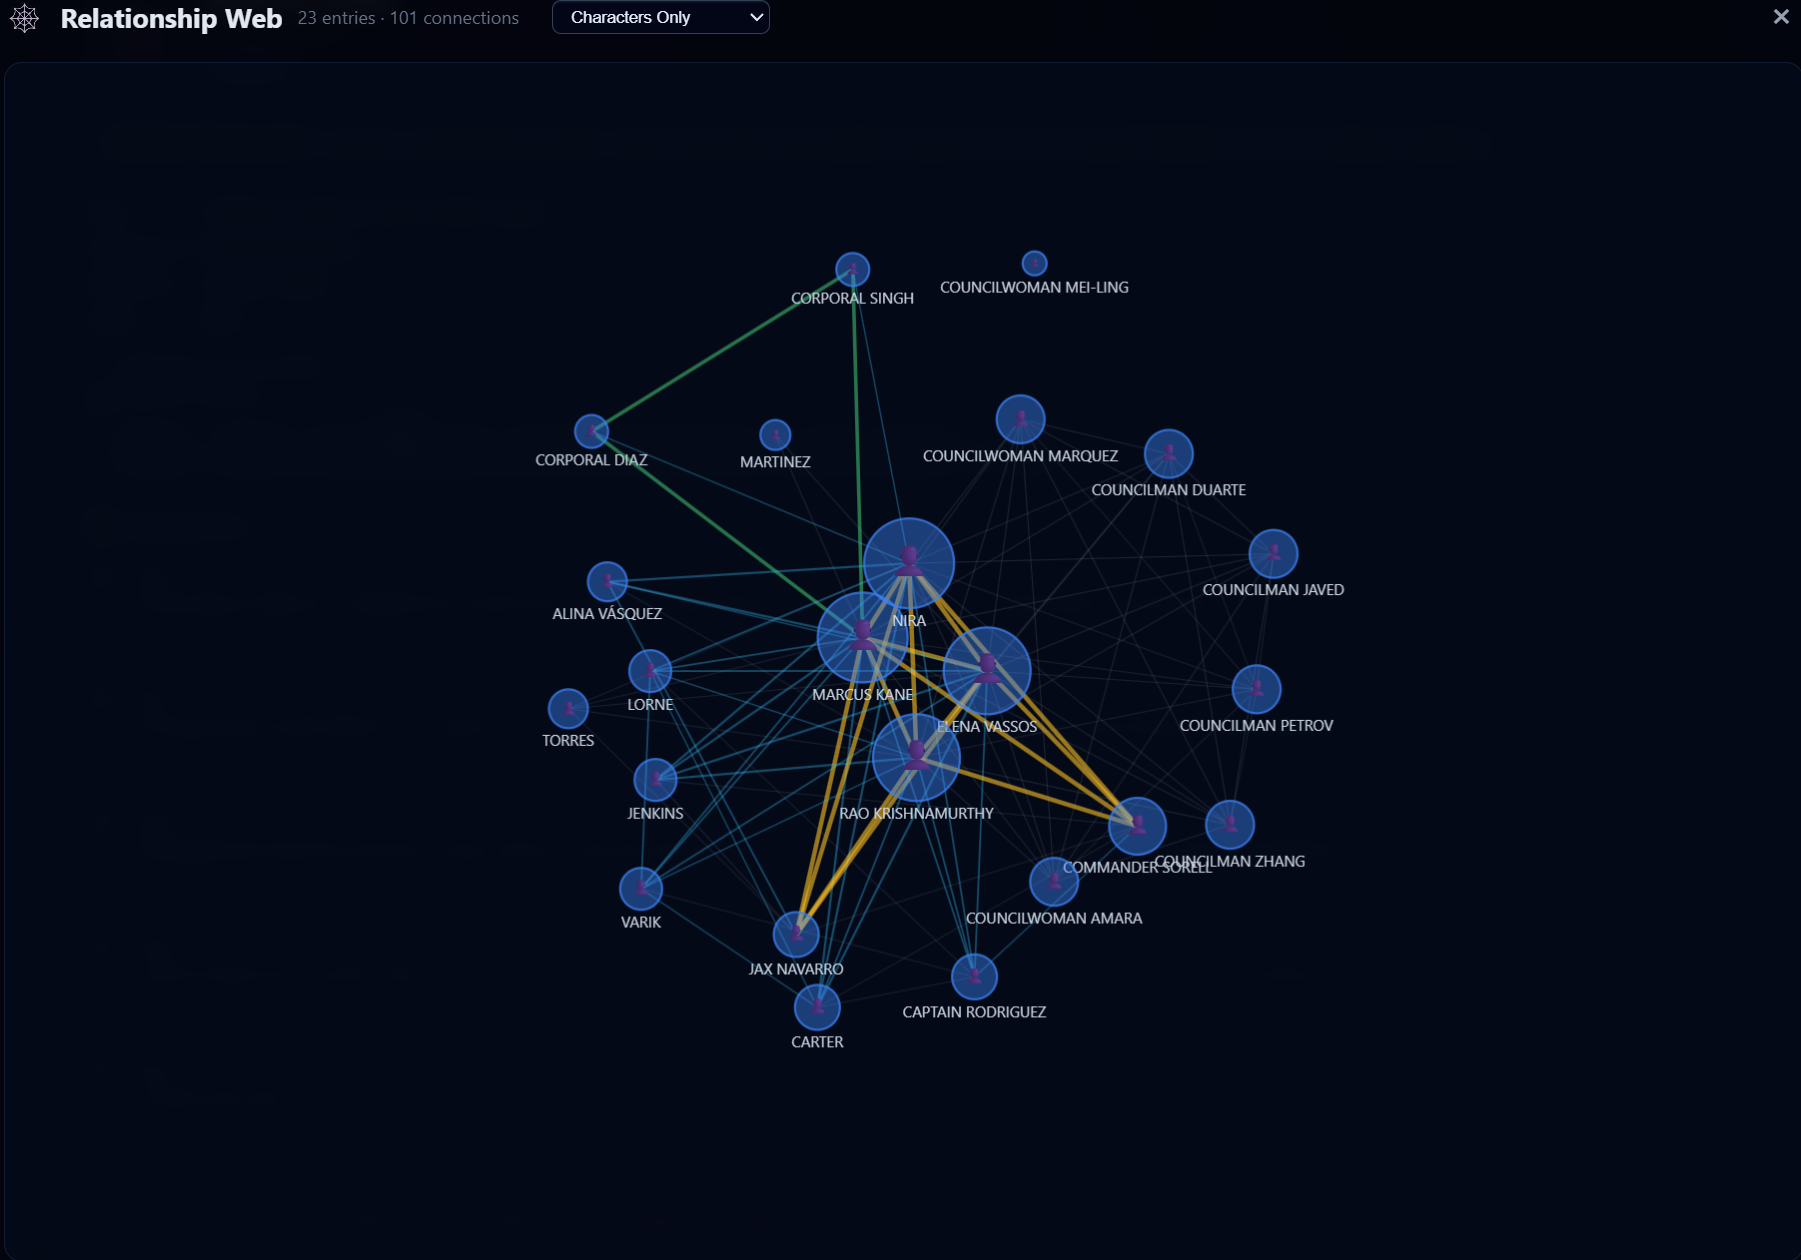1801x1260 pixels.
Task: Click the COUNCILWOMAN MEI-LING node
Action: pos(1034,262)
